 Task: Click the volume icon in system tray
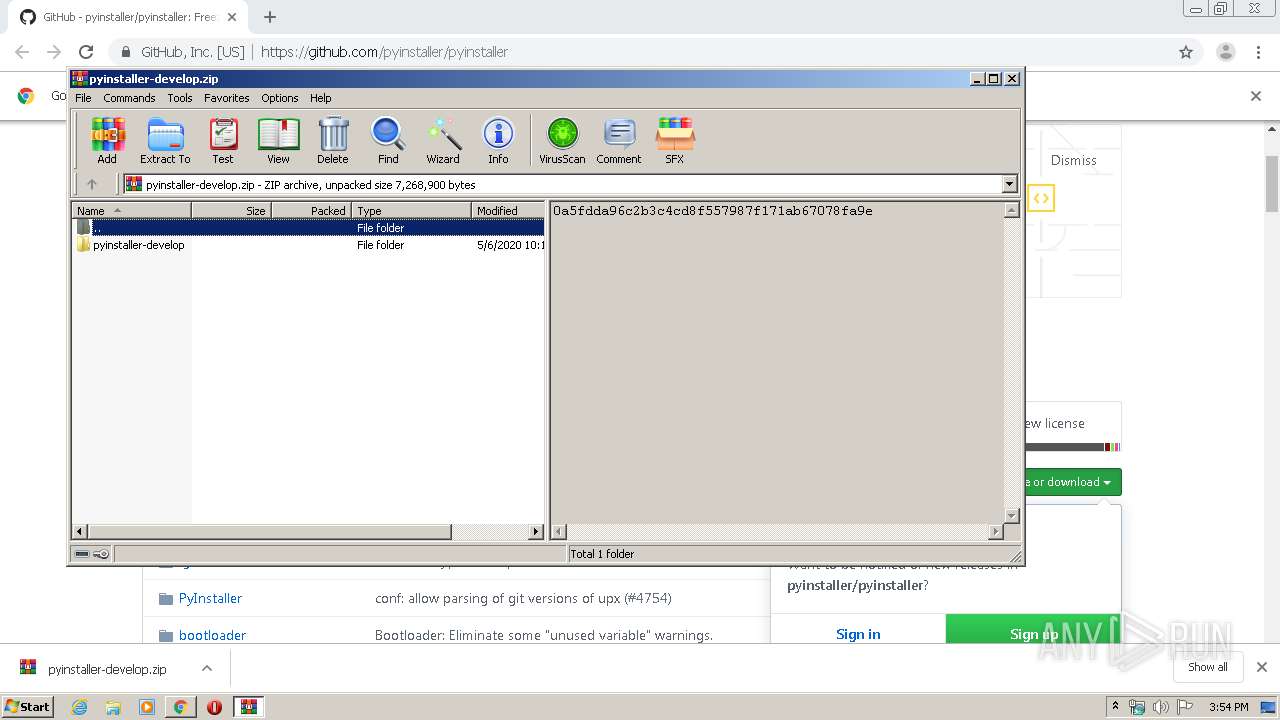pos(1160,707)
